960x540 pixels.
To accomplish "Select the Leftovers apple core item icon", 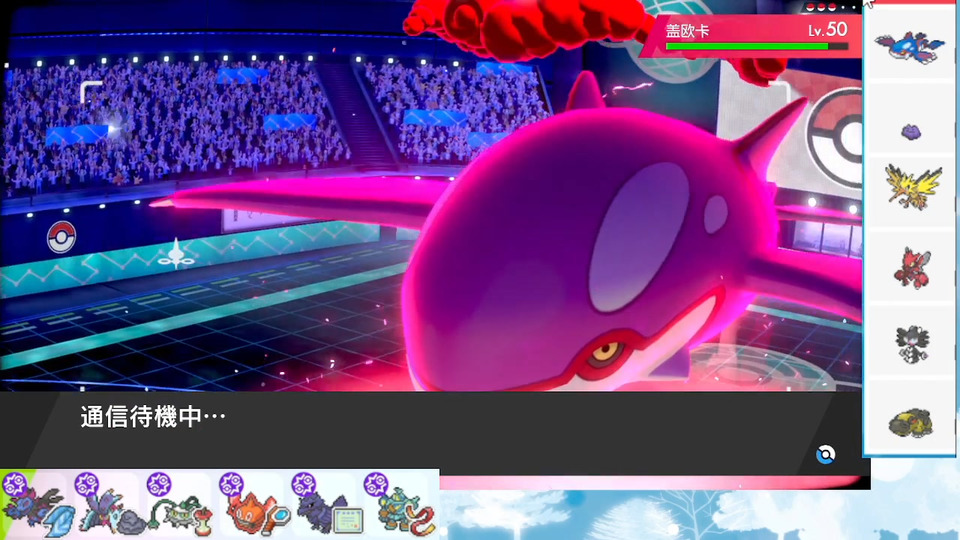I will pos(203,522).
